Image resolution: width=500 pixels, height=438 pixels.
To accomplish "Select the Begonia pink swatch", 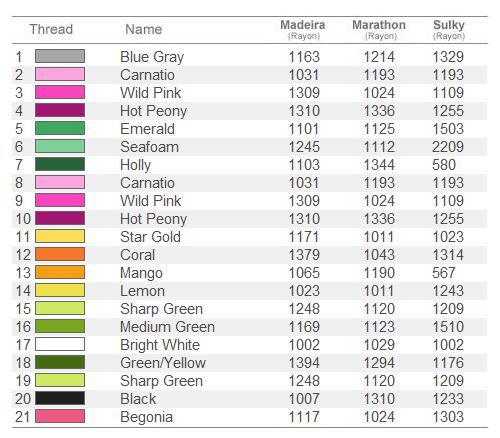I will pos(60,416).
